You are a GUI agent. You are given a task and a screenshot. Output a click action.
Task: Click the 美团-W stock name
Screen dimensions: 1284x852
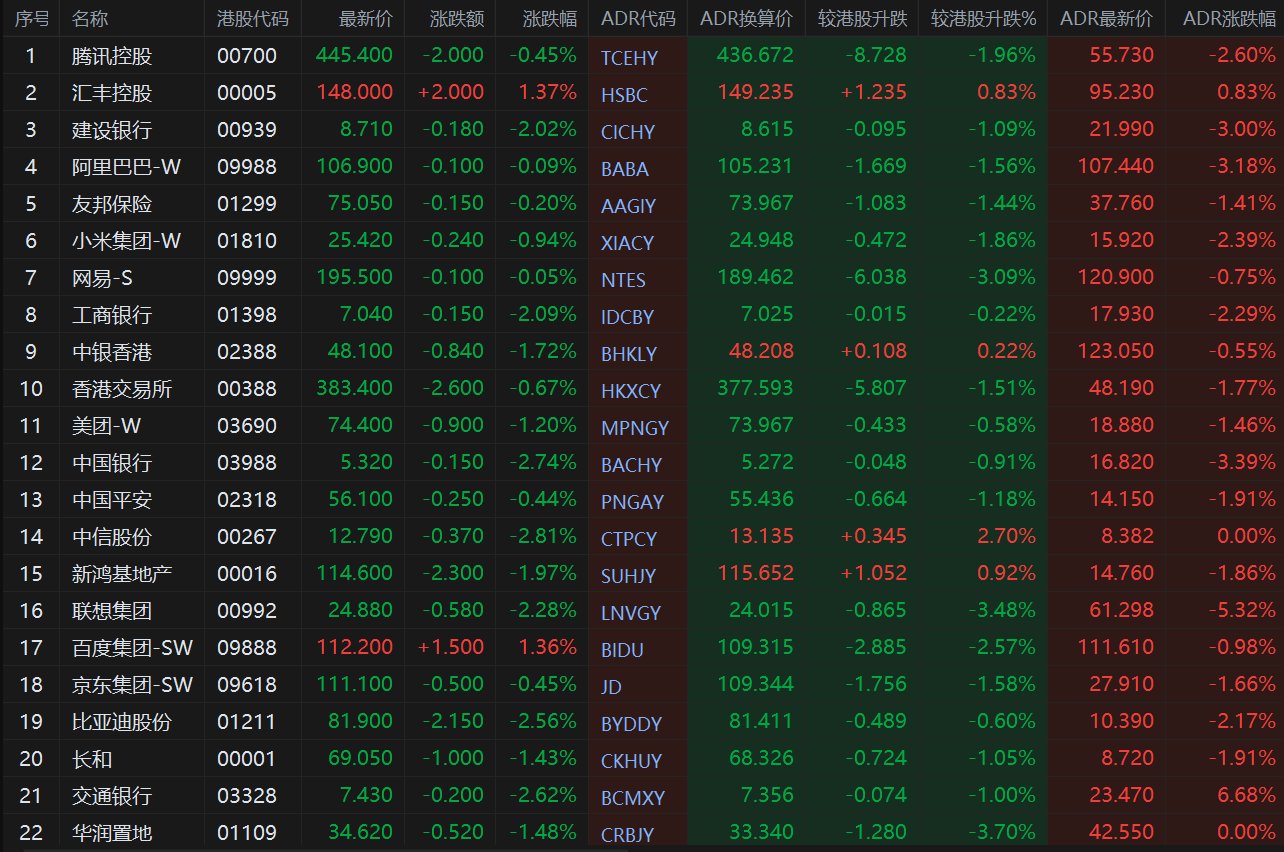pos(107,426)
